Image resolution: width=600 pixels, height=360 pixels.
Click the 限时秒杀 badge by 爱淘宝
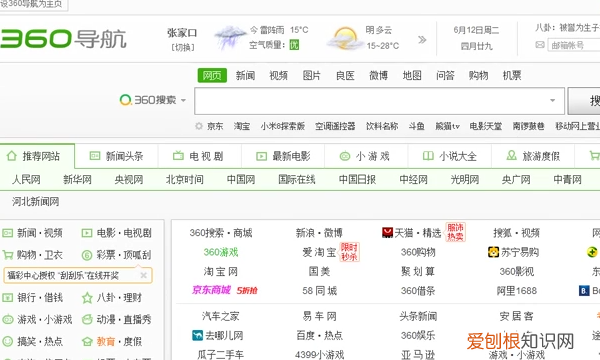pos(349,252)
